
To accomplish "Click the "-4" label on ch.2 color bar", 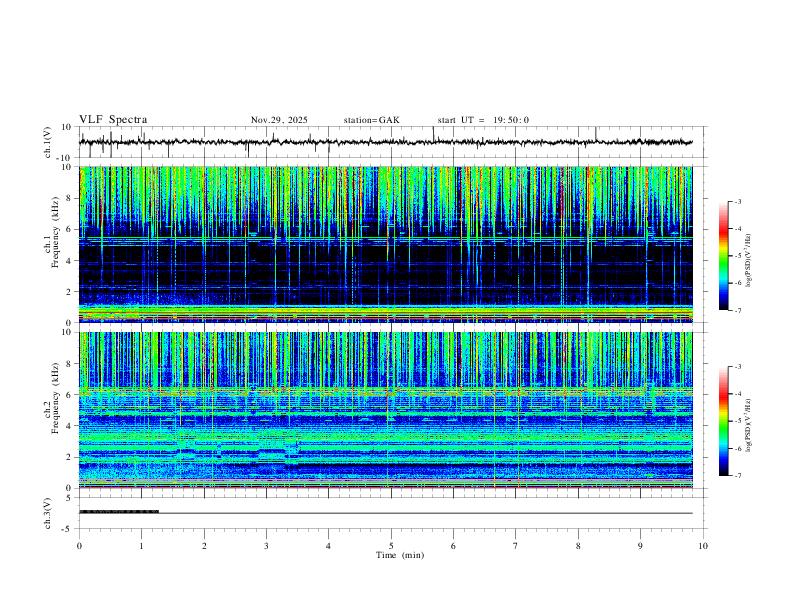I will tap(738, 394).
